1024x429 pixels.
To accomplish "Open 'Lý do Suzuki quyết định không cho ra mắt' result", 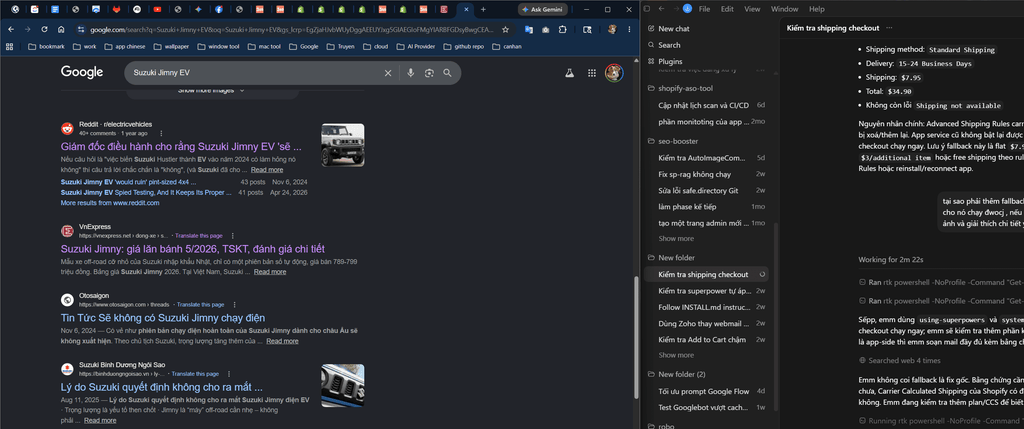I will 161,387.
